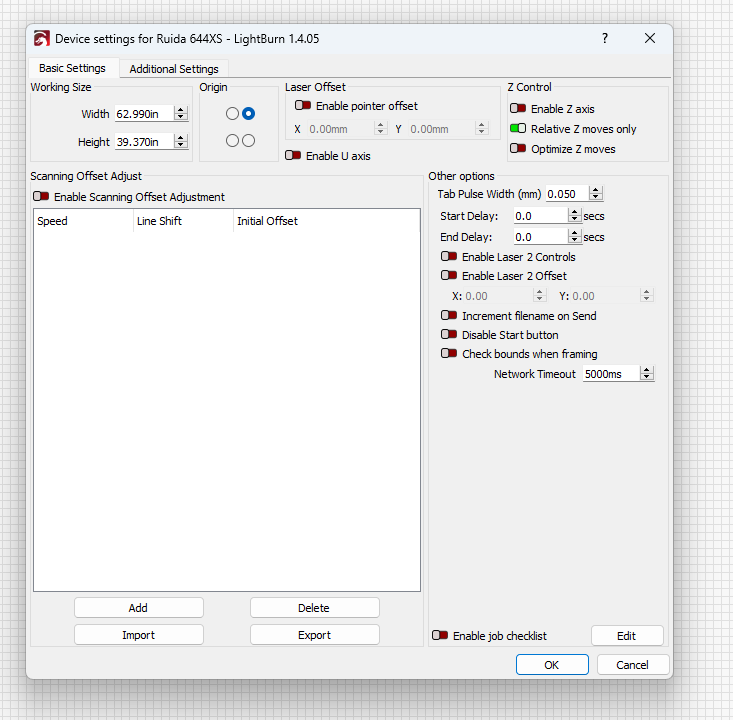Open the Additional Settings tab
The height and width of the screenshot is (720, 733).
click(x=174, y=69)
